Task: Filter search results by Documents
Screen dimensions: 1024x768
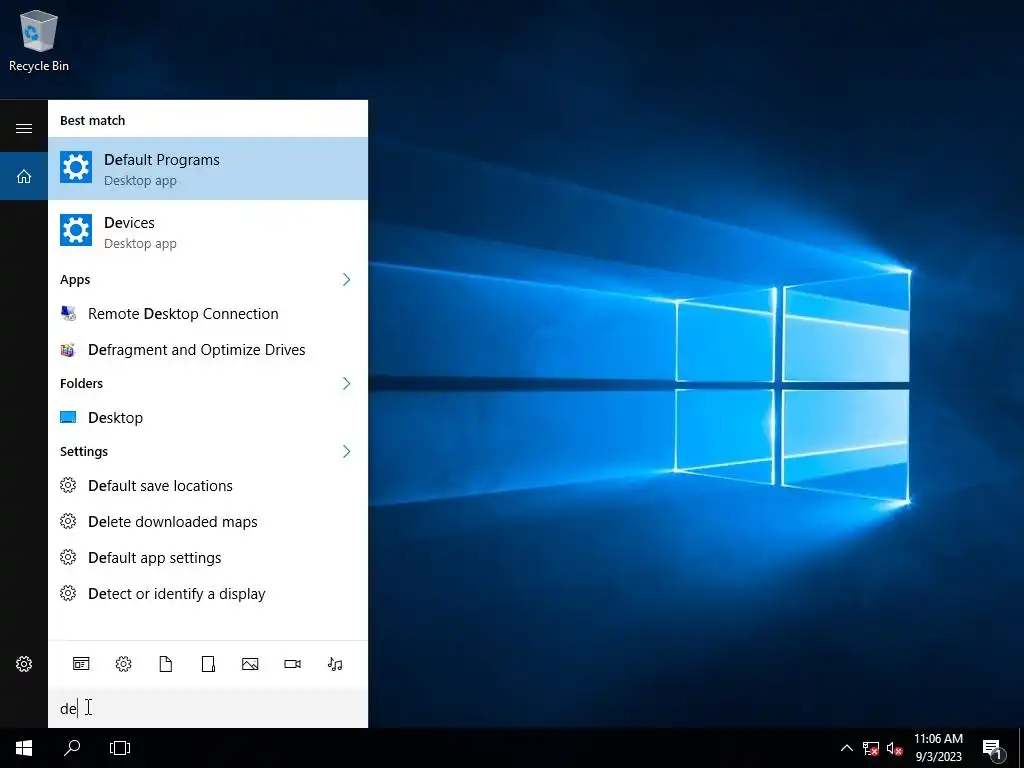Action: coord(166,664)
